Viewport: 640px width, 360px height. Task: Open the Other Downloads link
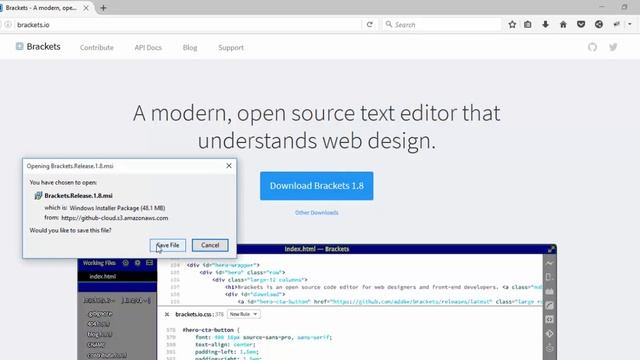tap(316, 213)
